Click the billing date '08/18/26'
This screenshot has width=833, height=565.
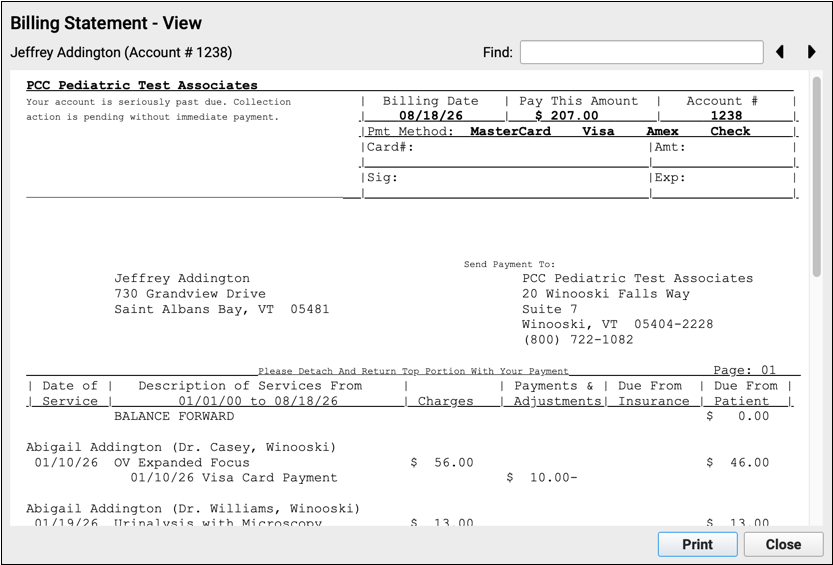click(x=431, y=115)
